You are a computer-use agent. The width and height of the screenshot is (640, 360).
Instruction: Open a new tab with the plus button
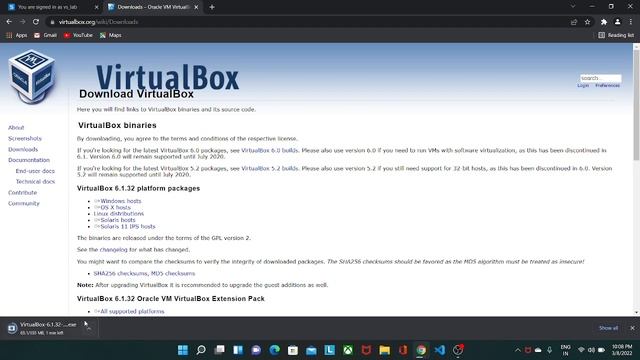coord(212,7)
